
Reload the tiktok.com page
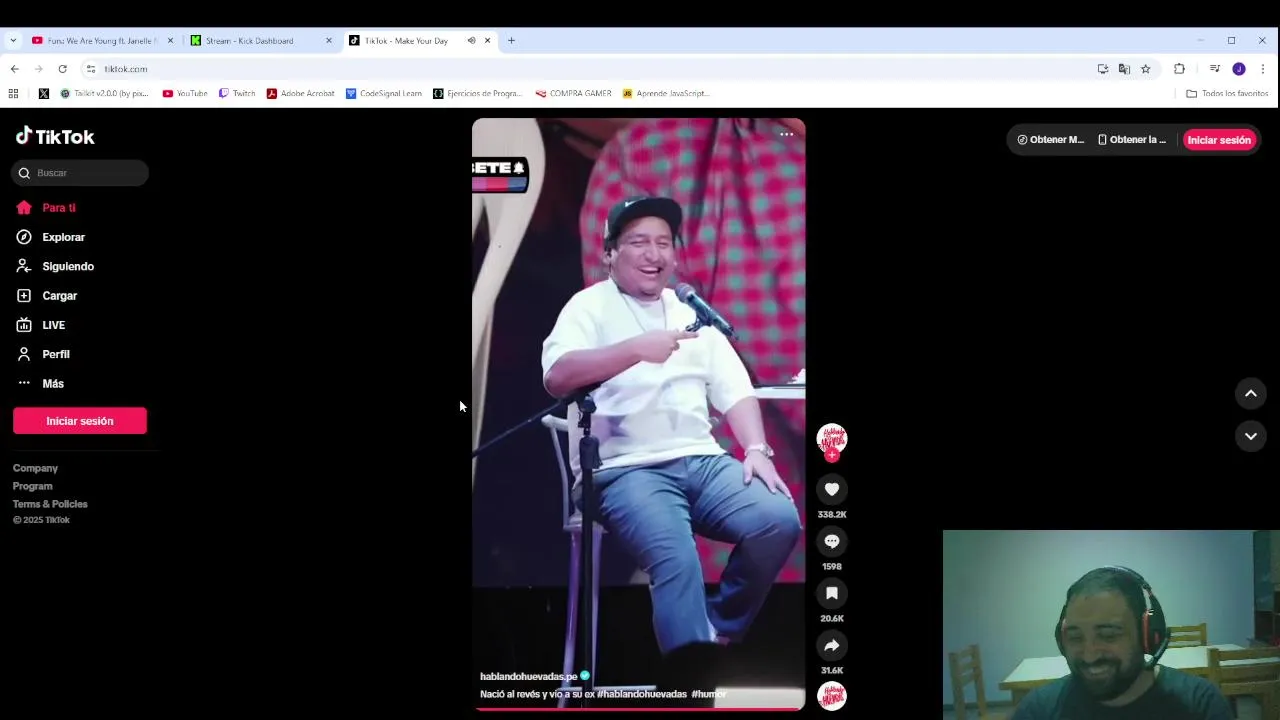pos(62,69)
